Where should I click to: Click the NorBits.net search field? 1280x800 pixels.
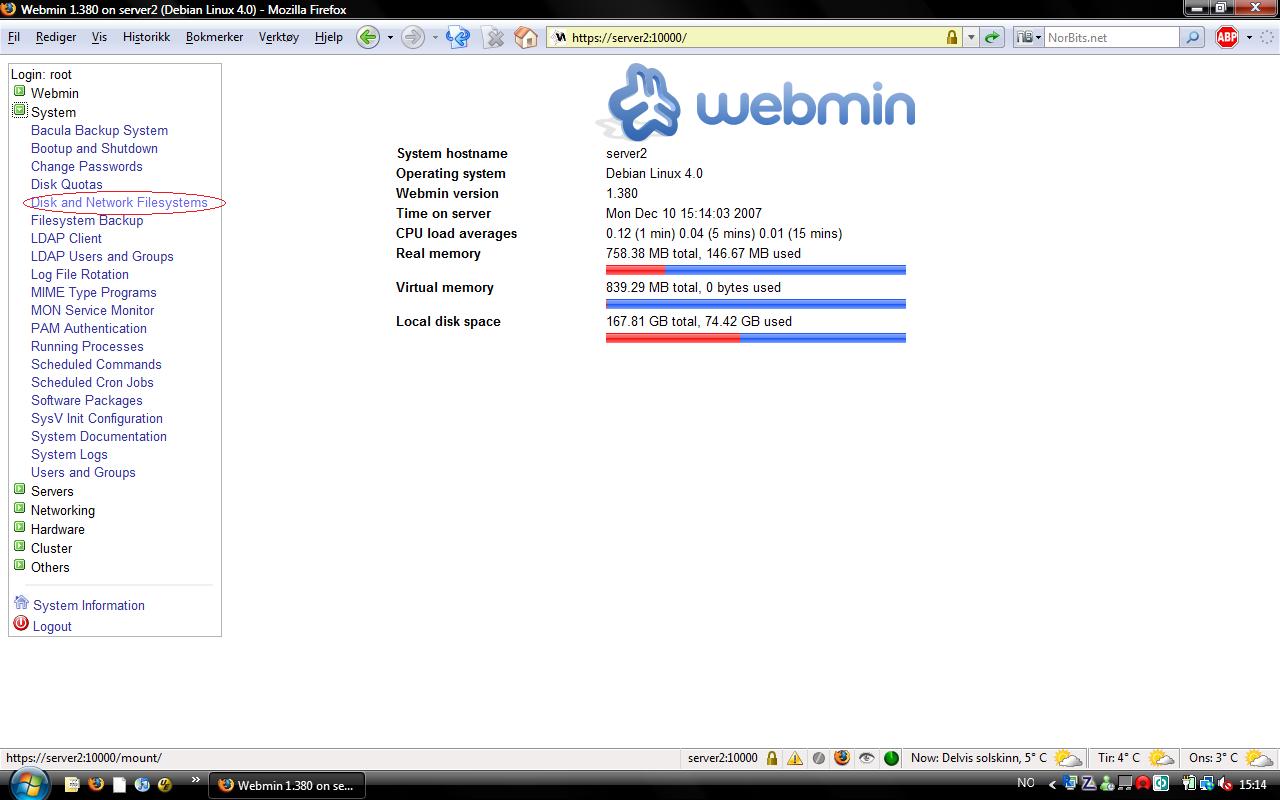pyautogui.click(x=1111, y=37)
